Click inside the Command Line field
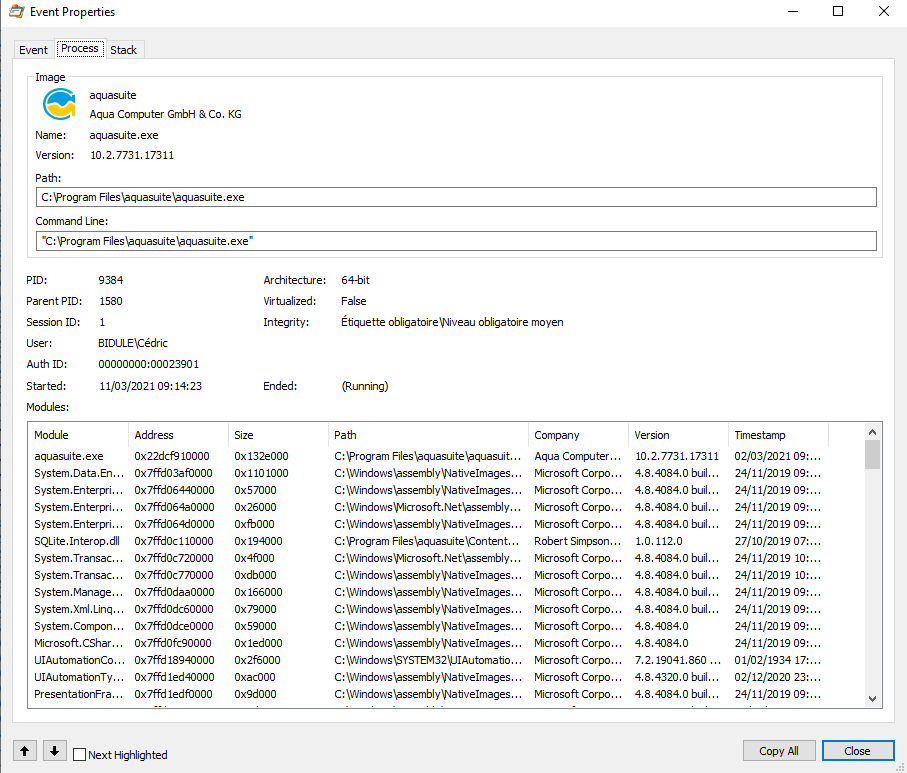The height and width of the screenshot is (773, 907). 455,241
